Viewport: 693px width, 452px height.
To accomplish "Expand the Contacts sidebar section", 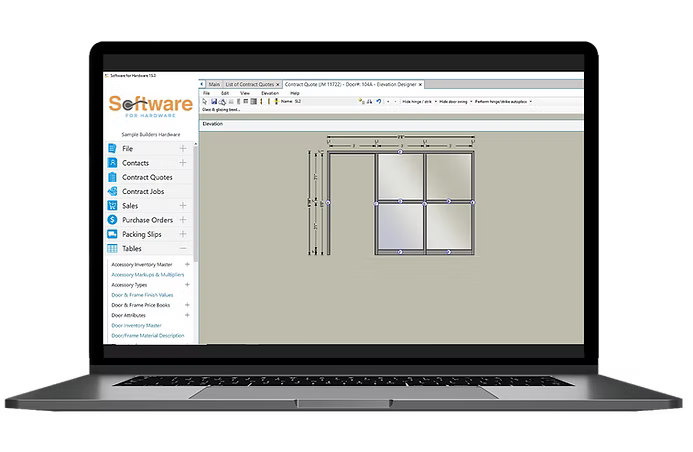I will tap(183, 163).
